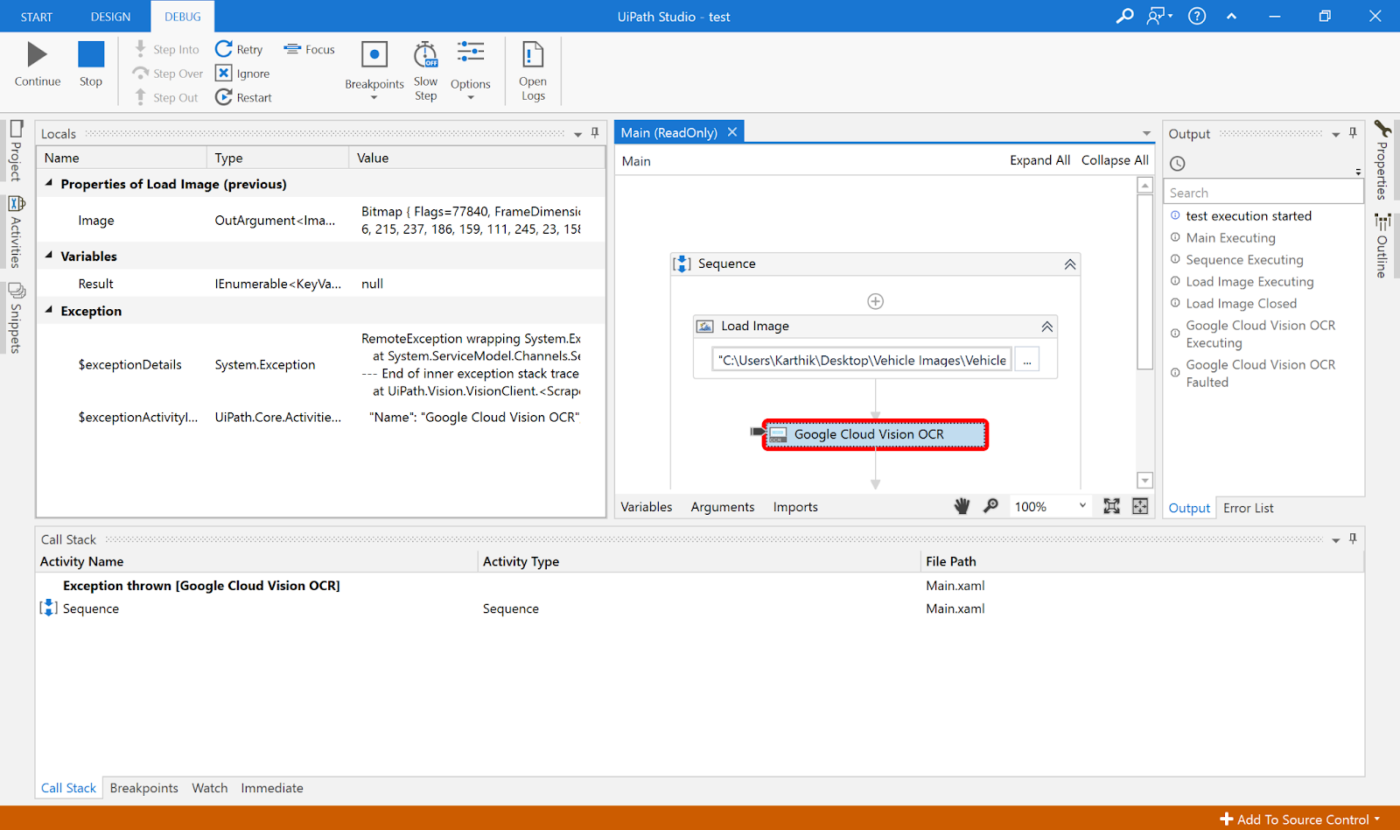Switch to the DESIGN ribbon tab

click(110, 16)
